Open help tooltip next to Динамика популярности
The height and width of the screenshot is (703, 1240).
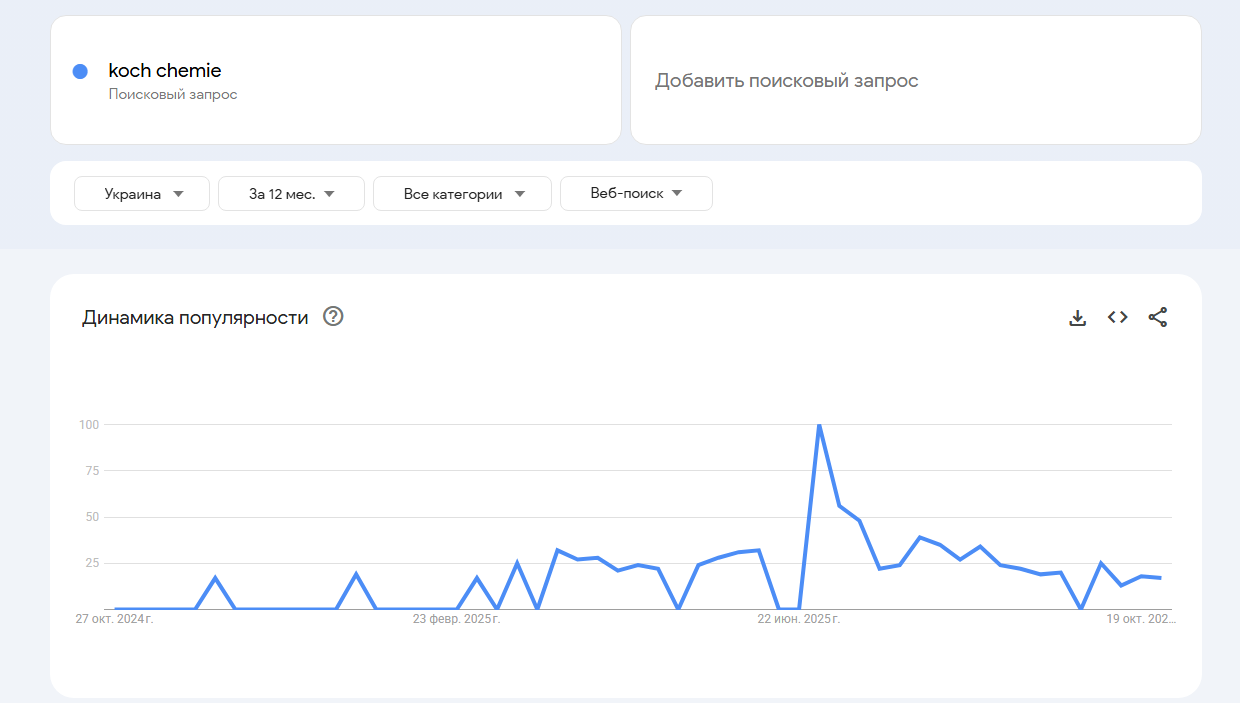click(333, 317)
